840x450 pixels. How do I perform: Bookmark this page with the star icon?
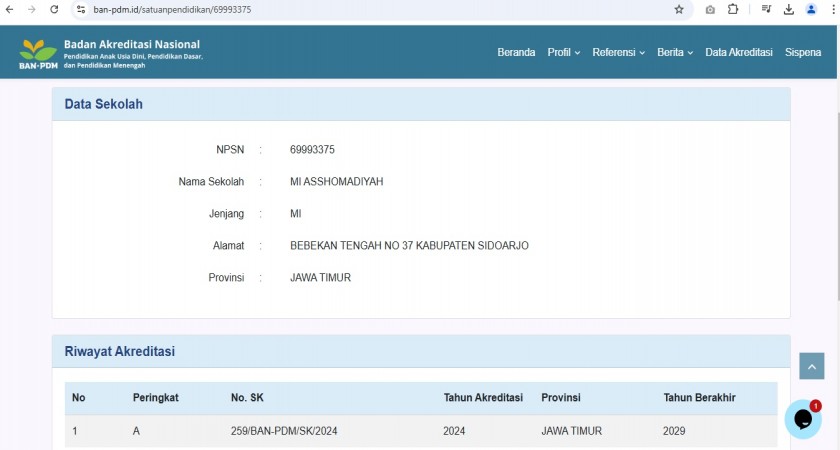[x=679, y=9]
